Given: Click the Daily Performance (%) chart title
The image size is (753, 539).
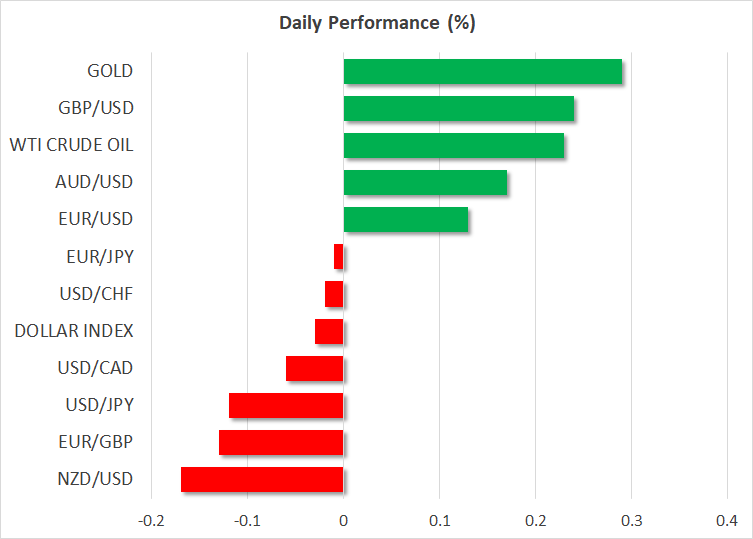Looking at the screenshot, I should (376, 23).
